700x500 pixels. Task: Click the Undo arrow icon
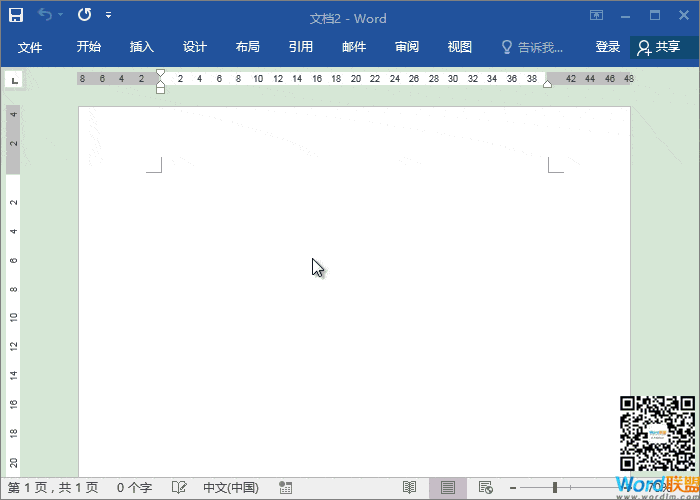45,14
